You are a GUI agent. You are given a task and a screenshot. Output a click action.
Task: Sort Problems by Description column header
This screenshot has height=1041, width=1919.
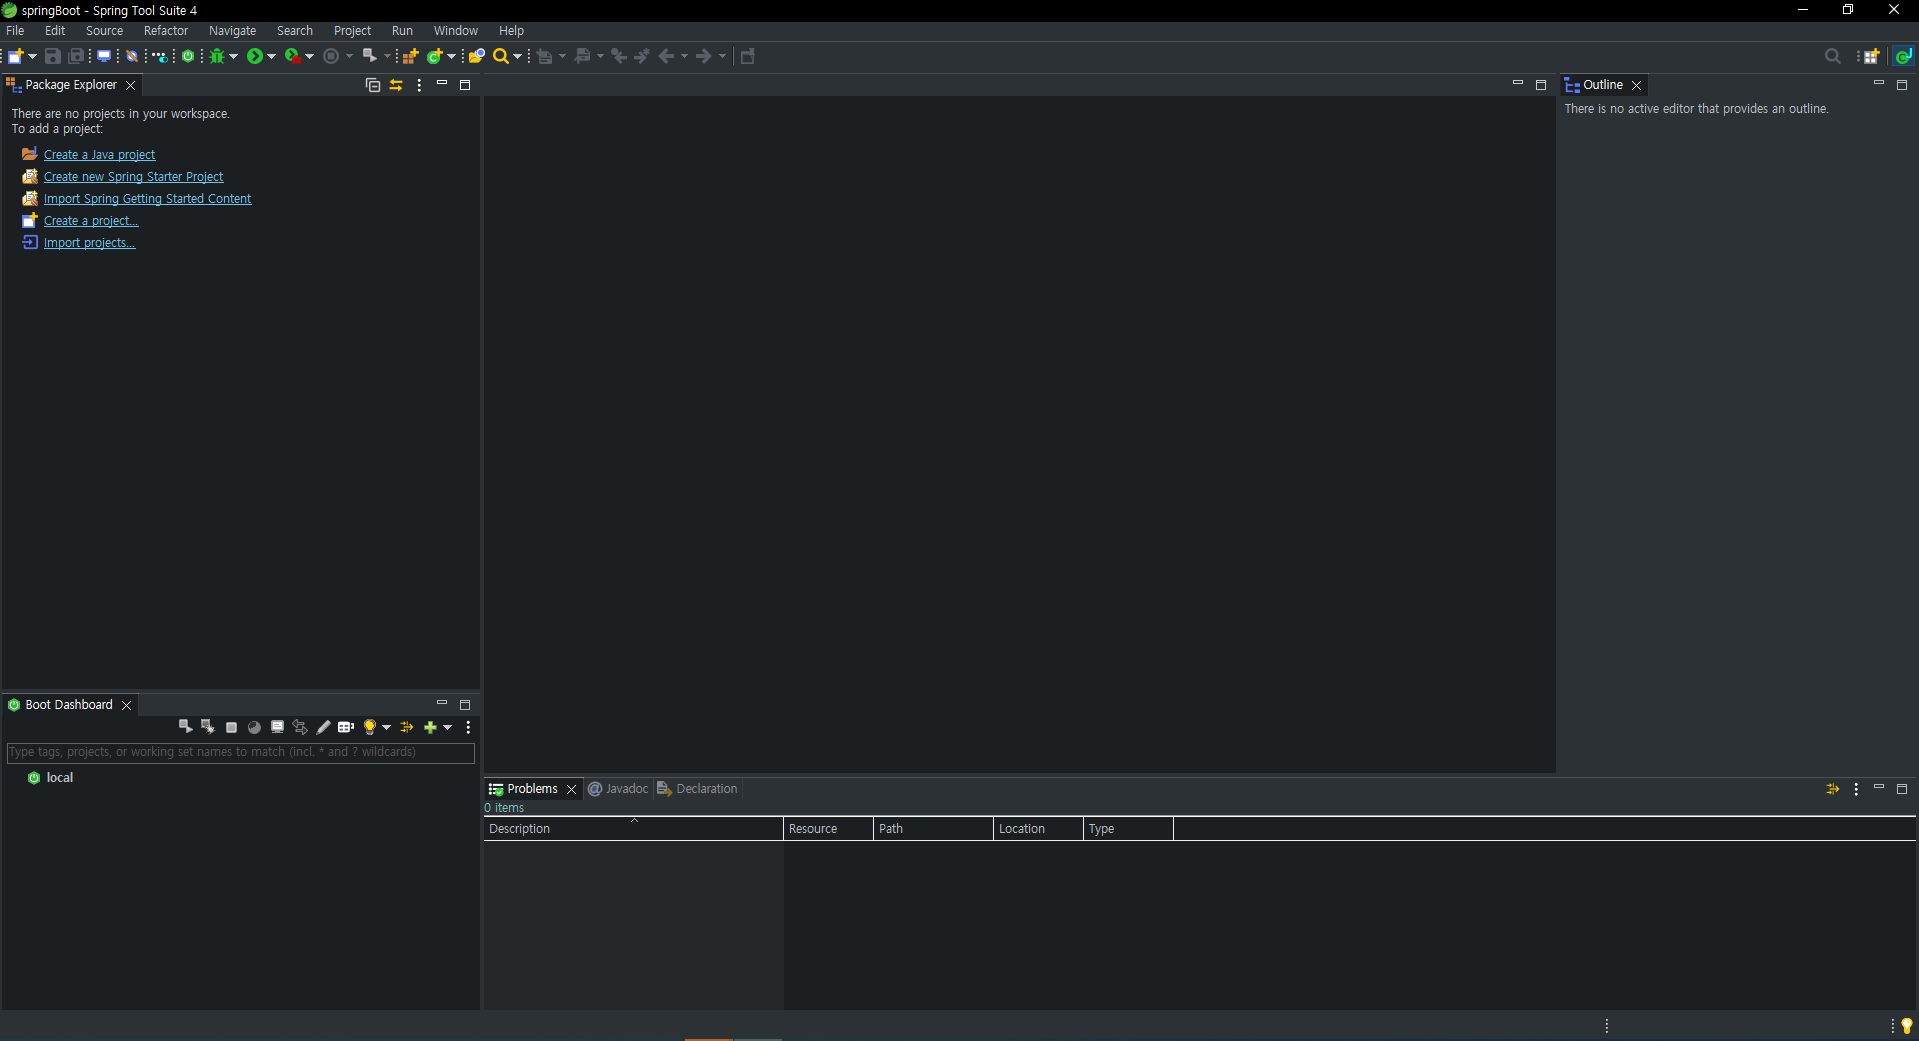[x=633, y=829]
